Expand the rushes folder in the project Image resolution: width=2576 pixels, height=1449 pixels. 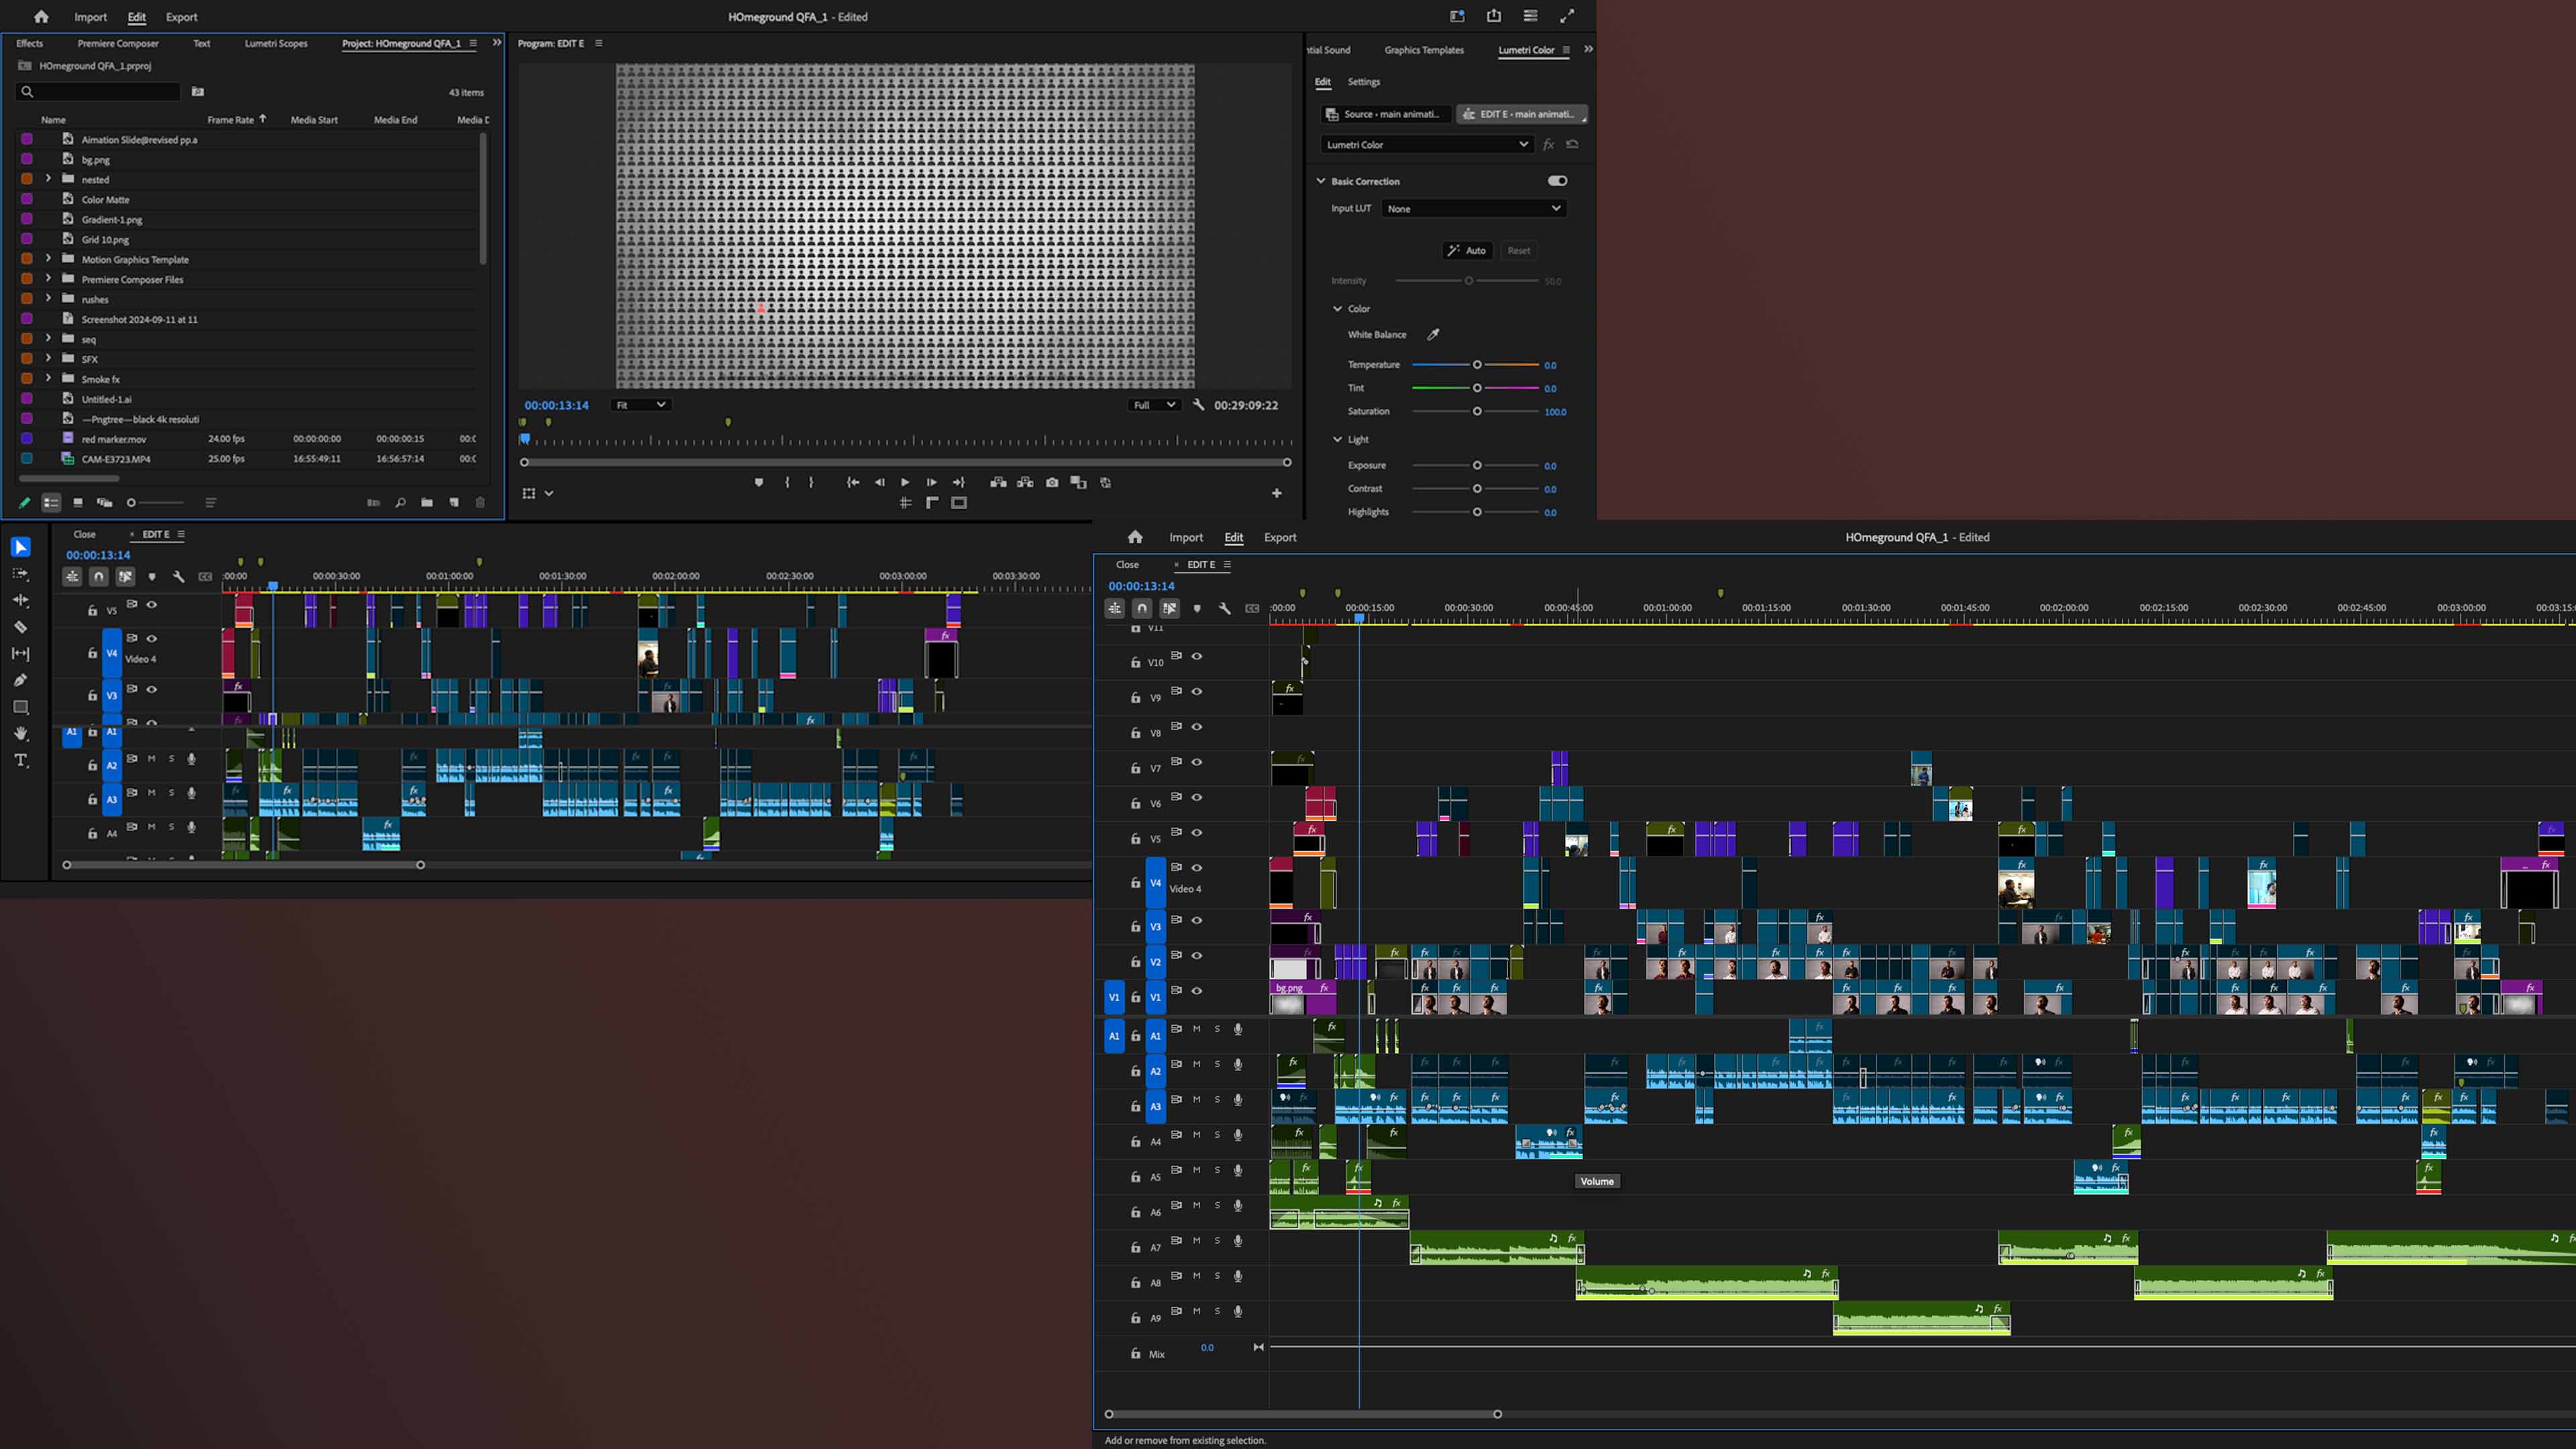(48, 299)
